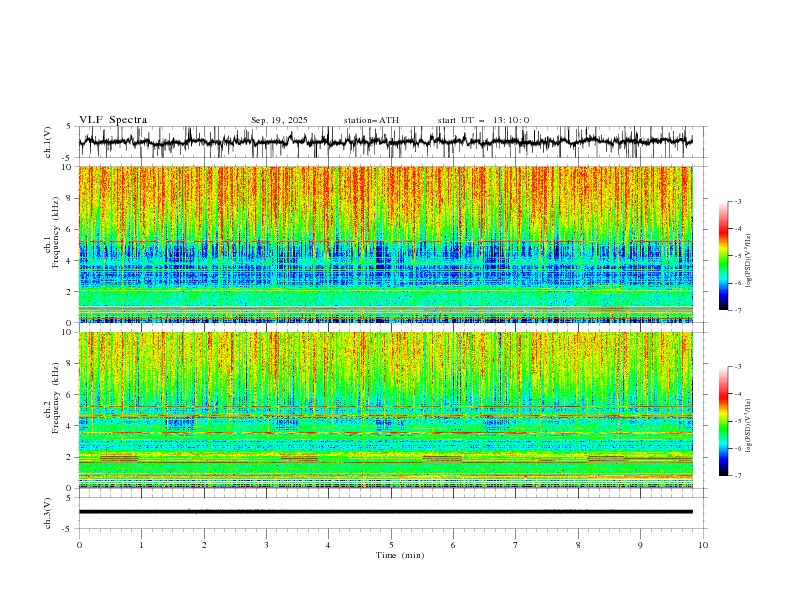Image resolution: width=792 pixels, height=612 pixels.
Task: Click the "5" volt tick of ch.1 waveform
Action: point(69,127)
